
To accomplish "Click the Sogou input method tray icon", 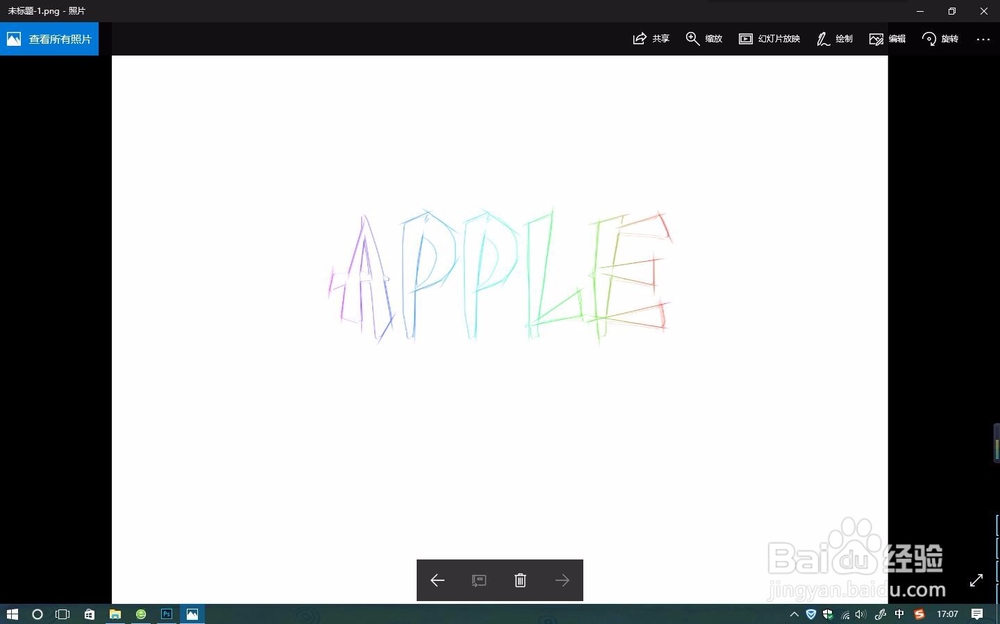I will (919, 614).
